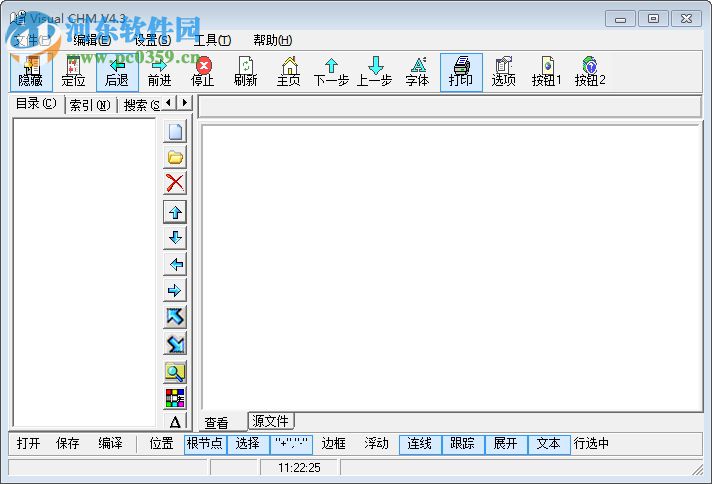The height and width of the screenshot is (484, 712).
Task: Create new node with blank page icon
Action: click(175, 132)
